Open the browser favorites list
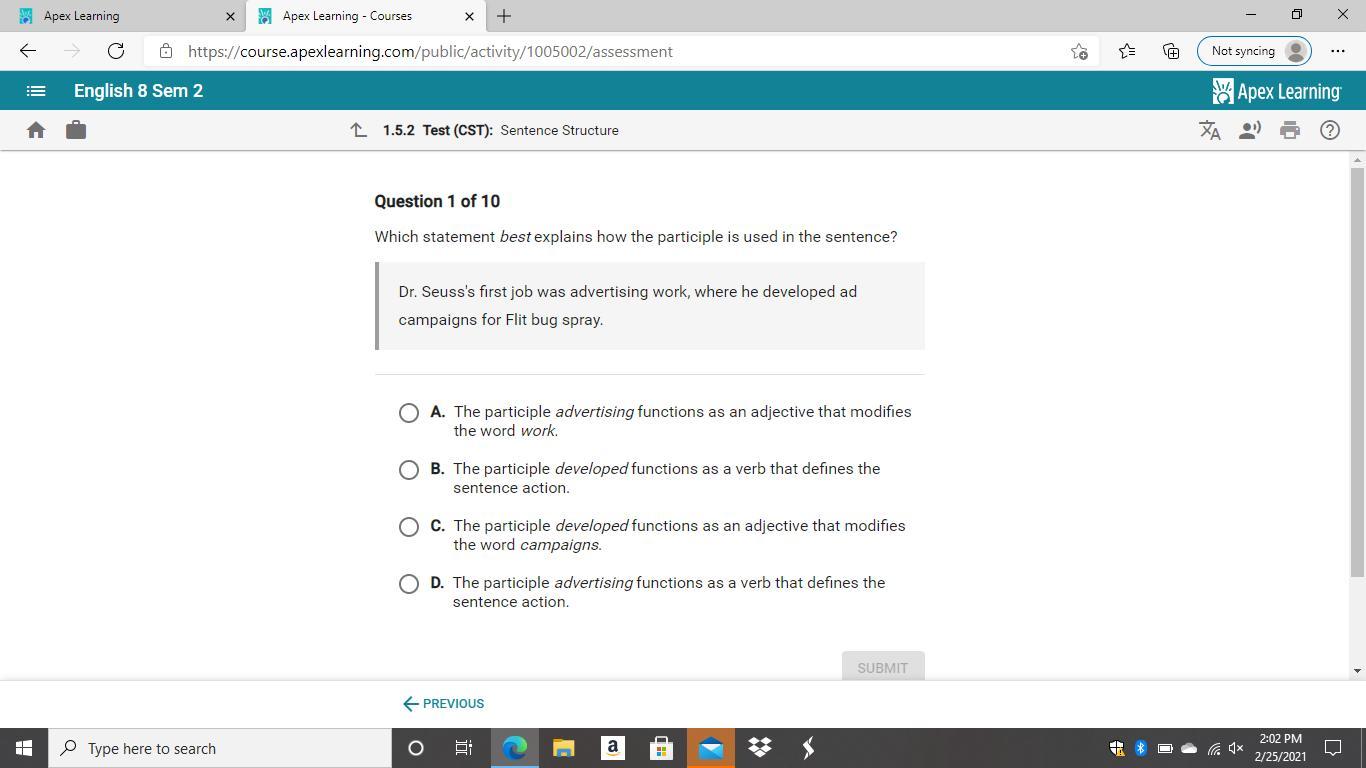Viewport: 1366px width, 768px height. 1127,51
